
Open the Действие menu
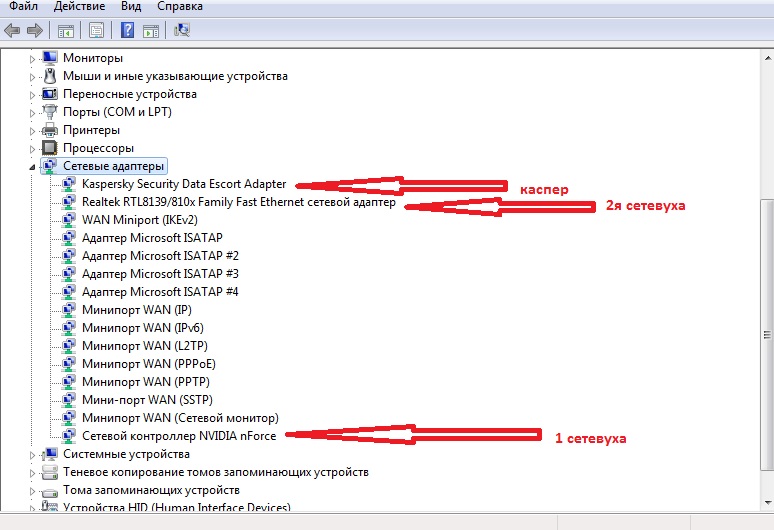[79, 6]
